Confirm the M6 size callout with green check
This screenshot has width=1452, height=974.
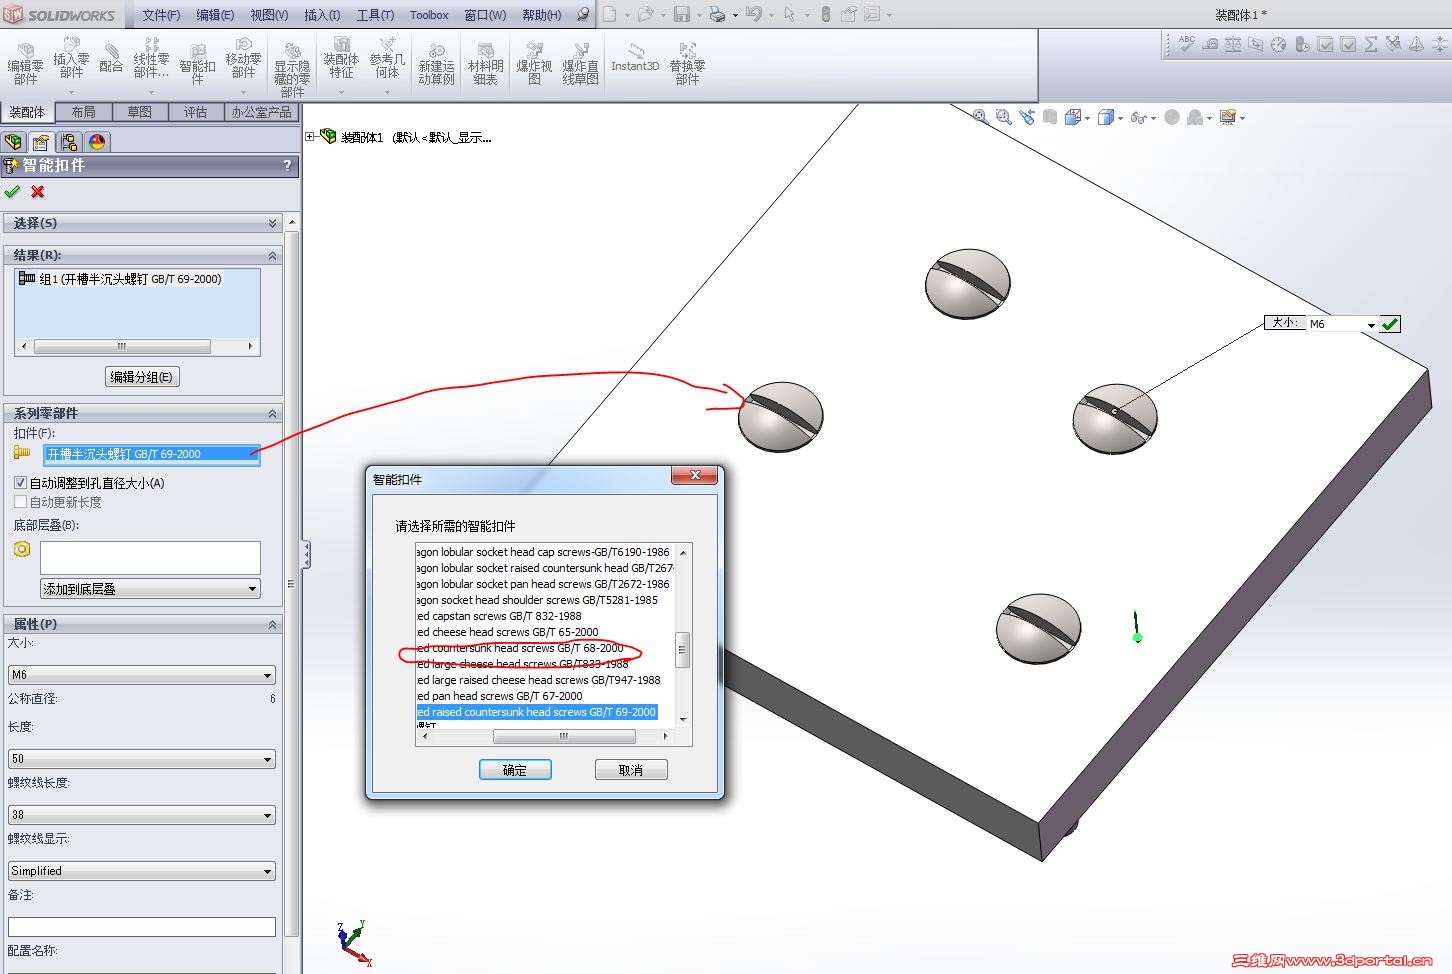[x=1390, y=324]
